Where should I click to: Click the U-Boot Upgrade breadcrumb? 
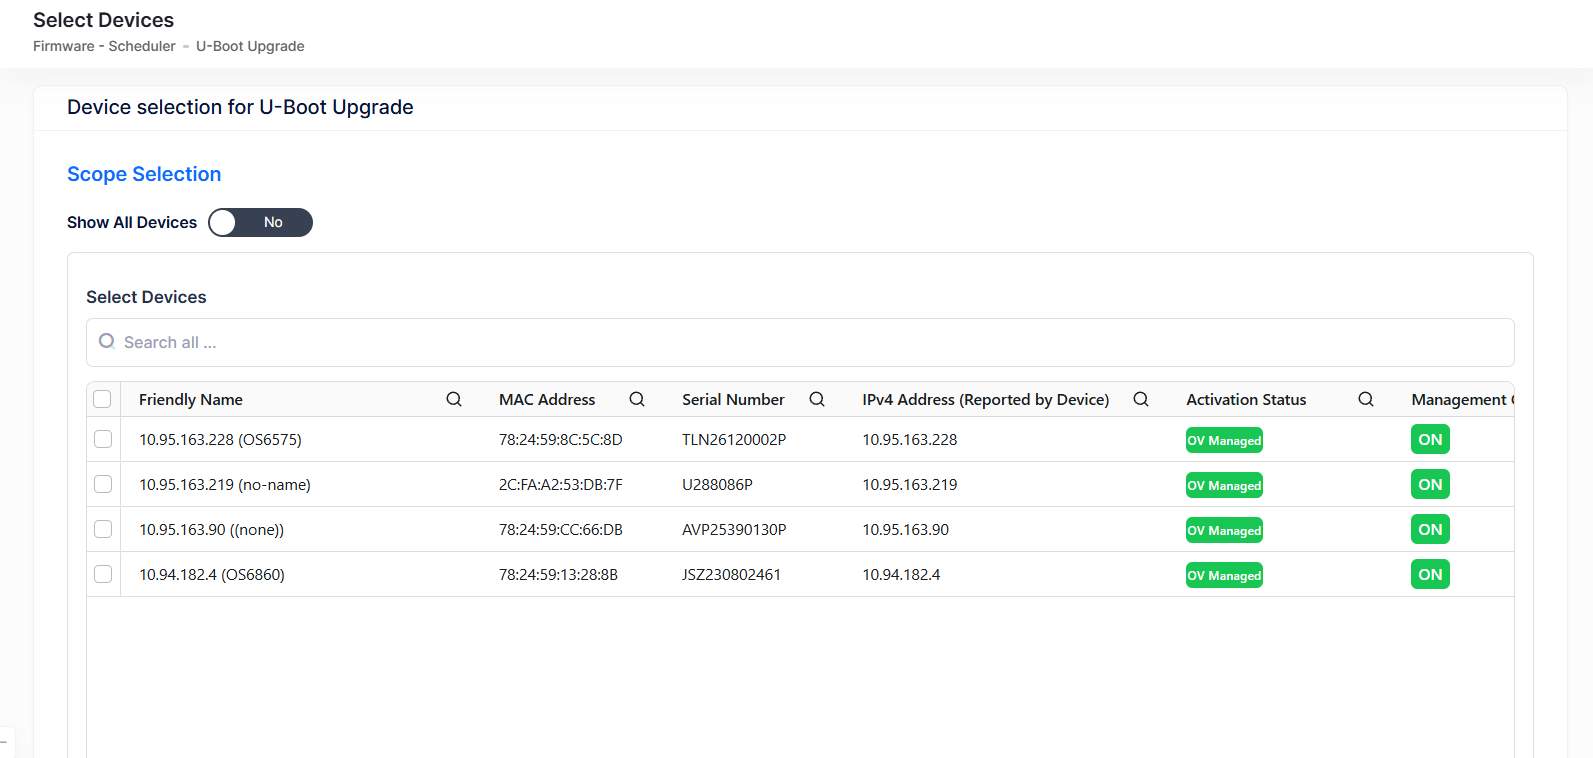250,46
